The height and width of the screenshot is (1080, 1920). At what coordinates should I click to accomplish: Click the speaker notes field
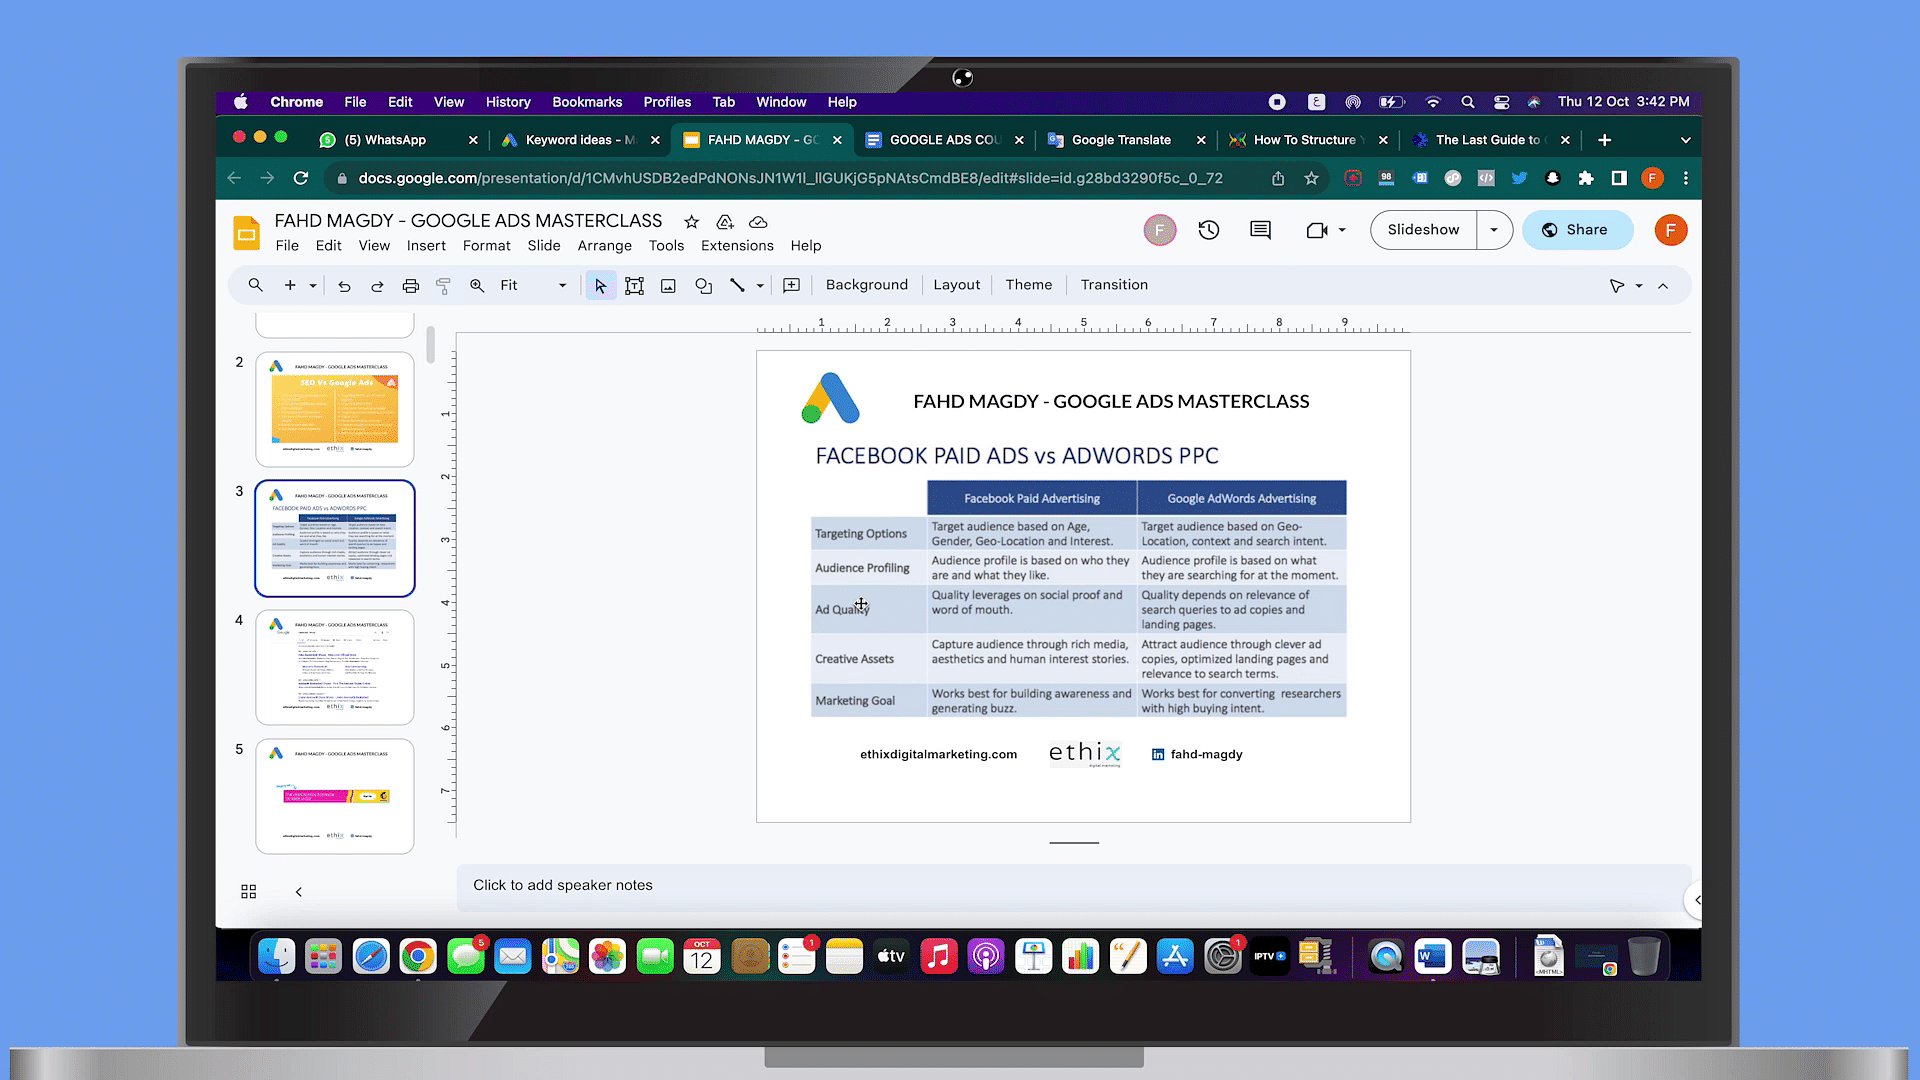tap(1073, 886)
